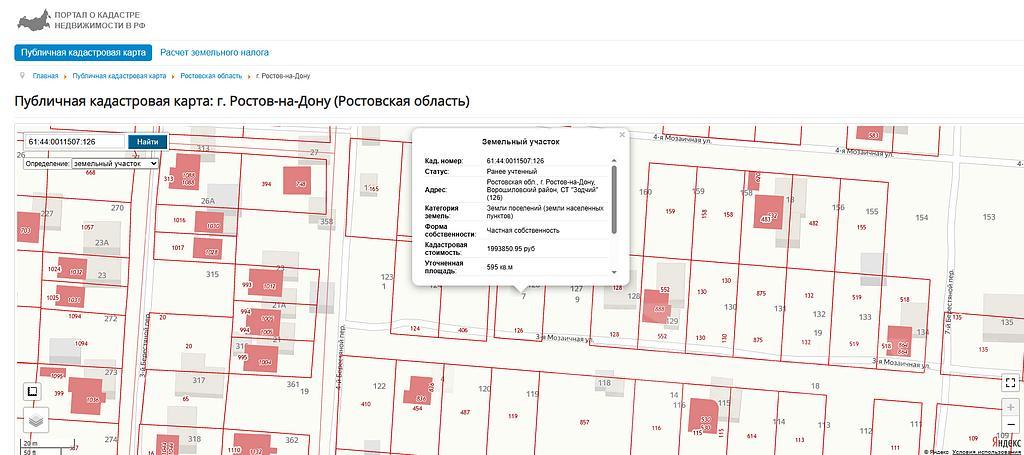Activate the ruler measurement tool on map
Image resolution: width=1024 pixels, height=455 pixels.
coord(32,391)
